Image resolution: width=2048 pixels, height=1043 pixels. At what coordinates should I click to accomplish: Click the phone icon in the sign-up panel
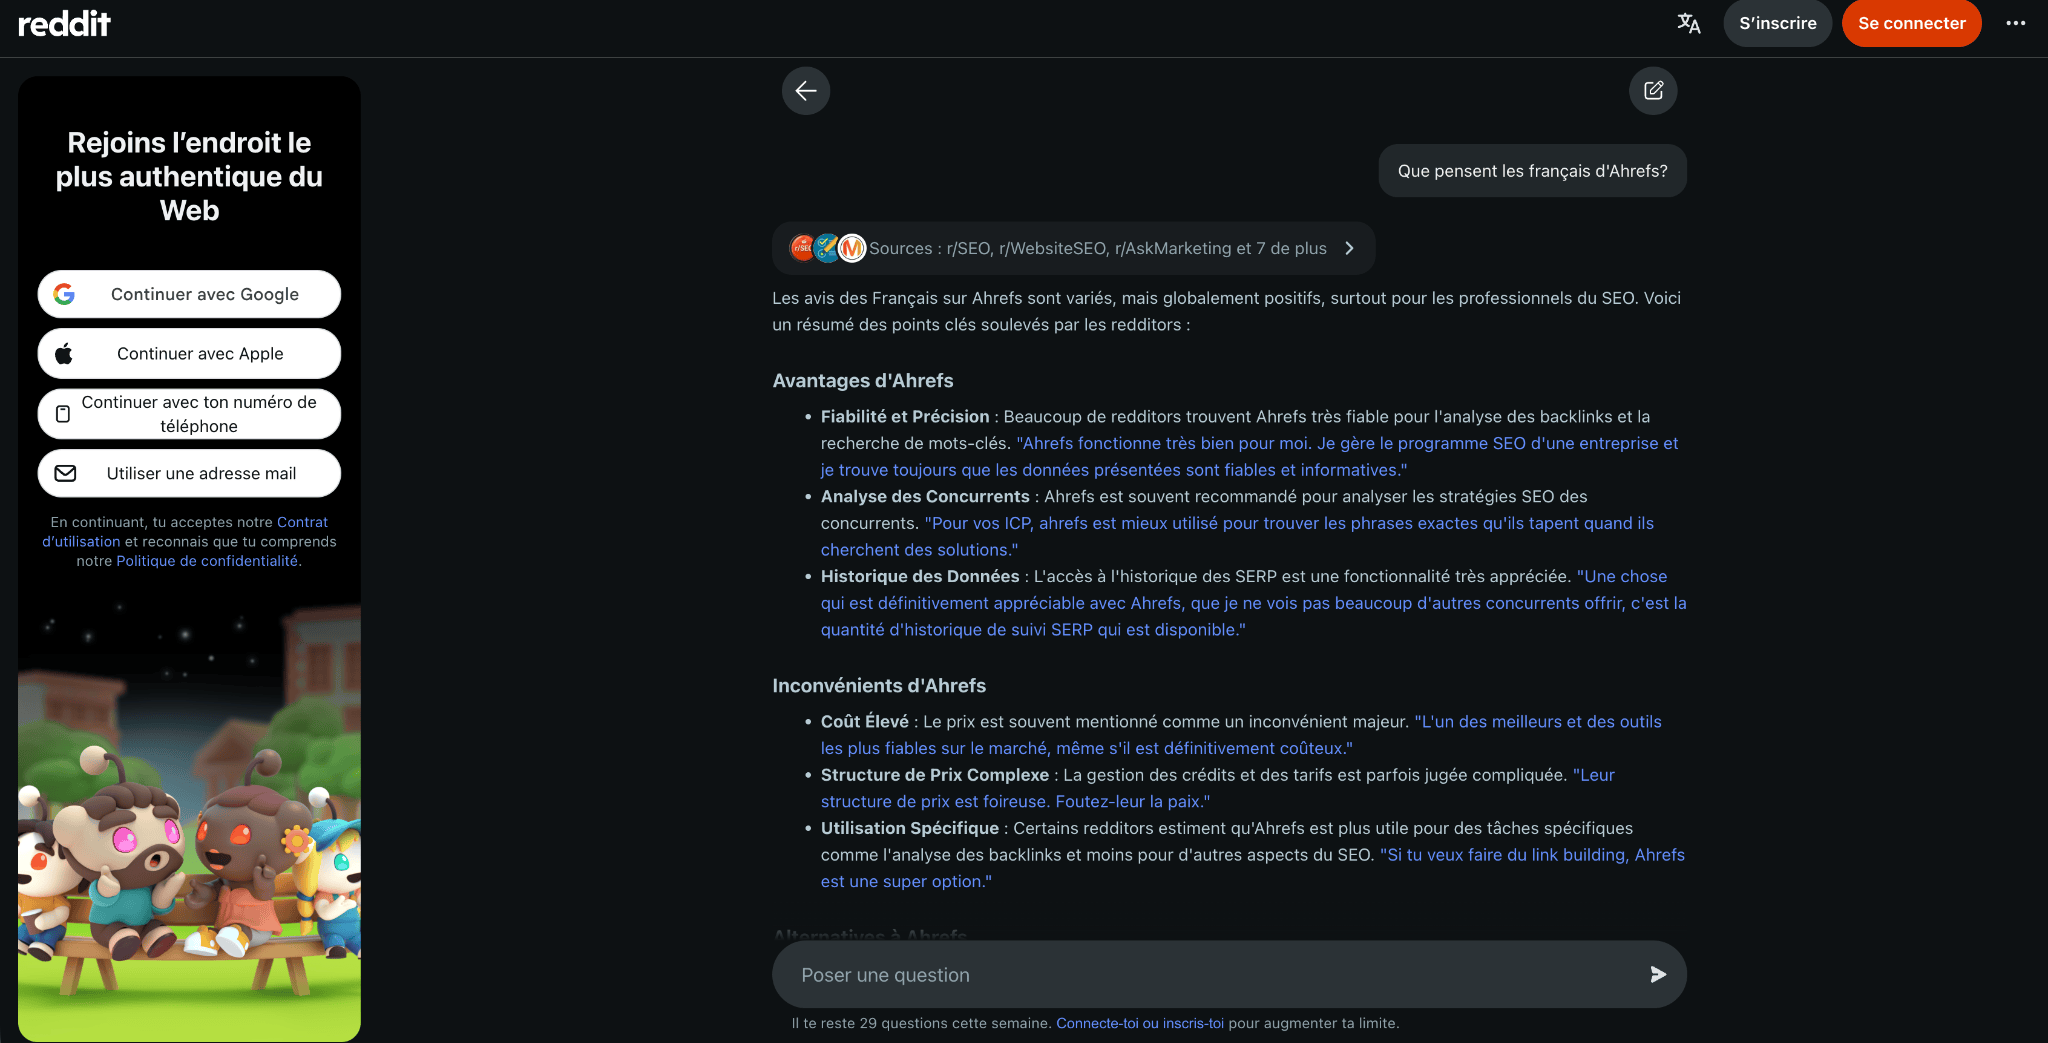[x=63, y=414]
